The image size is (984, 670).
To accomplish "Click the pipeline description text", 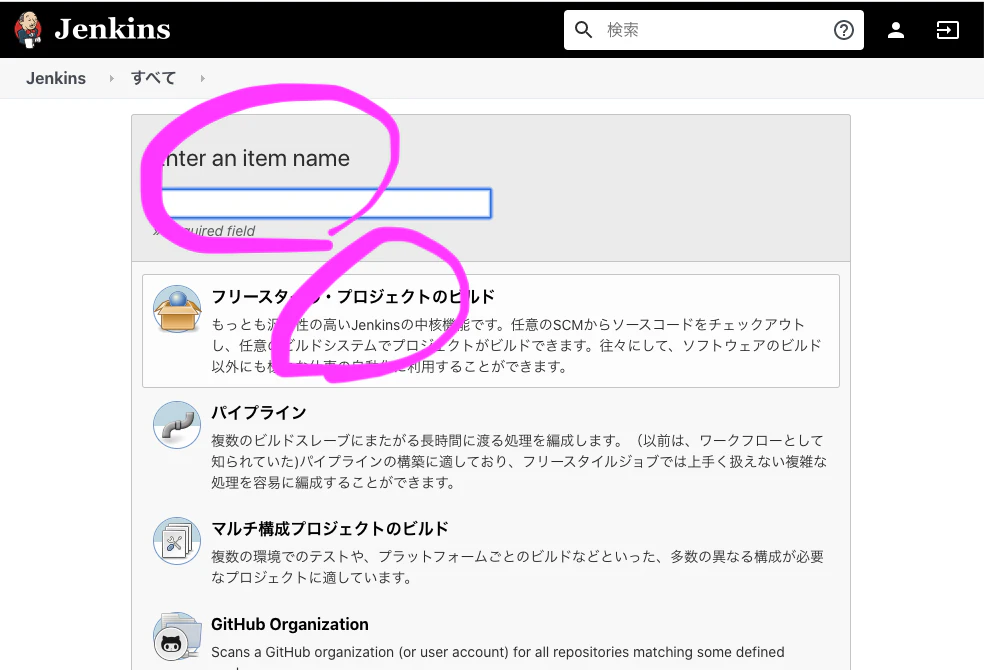I will (519, 461).
